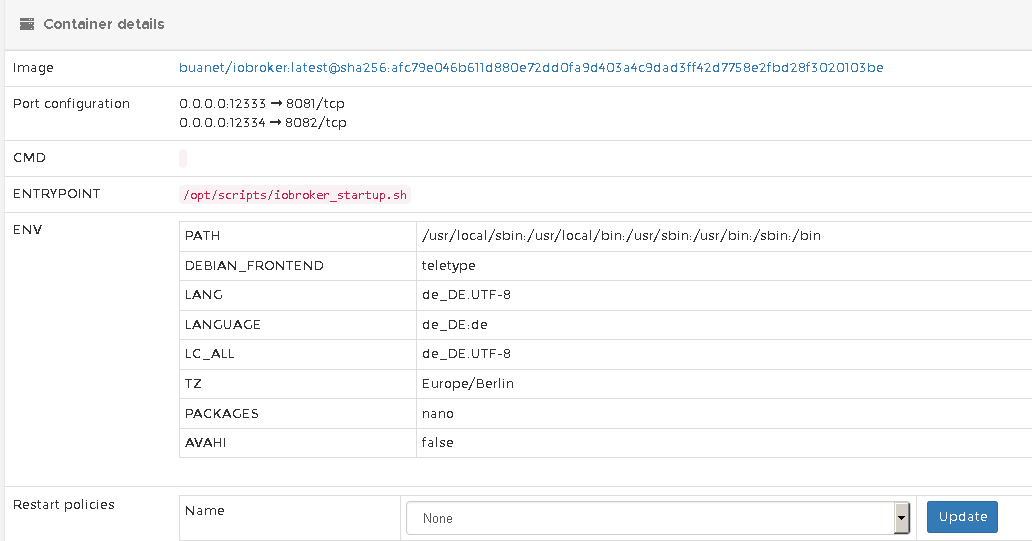This screenshot has height=541, width=1032.
Task: Click the AVAHI false value
Action: tap(437, 443)
